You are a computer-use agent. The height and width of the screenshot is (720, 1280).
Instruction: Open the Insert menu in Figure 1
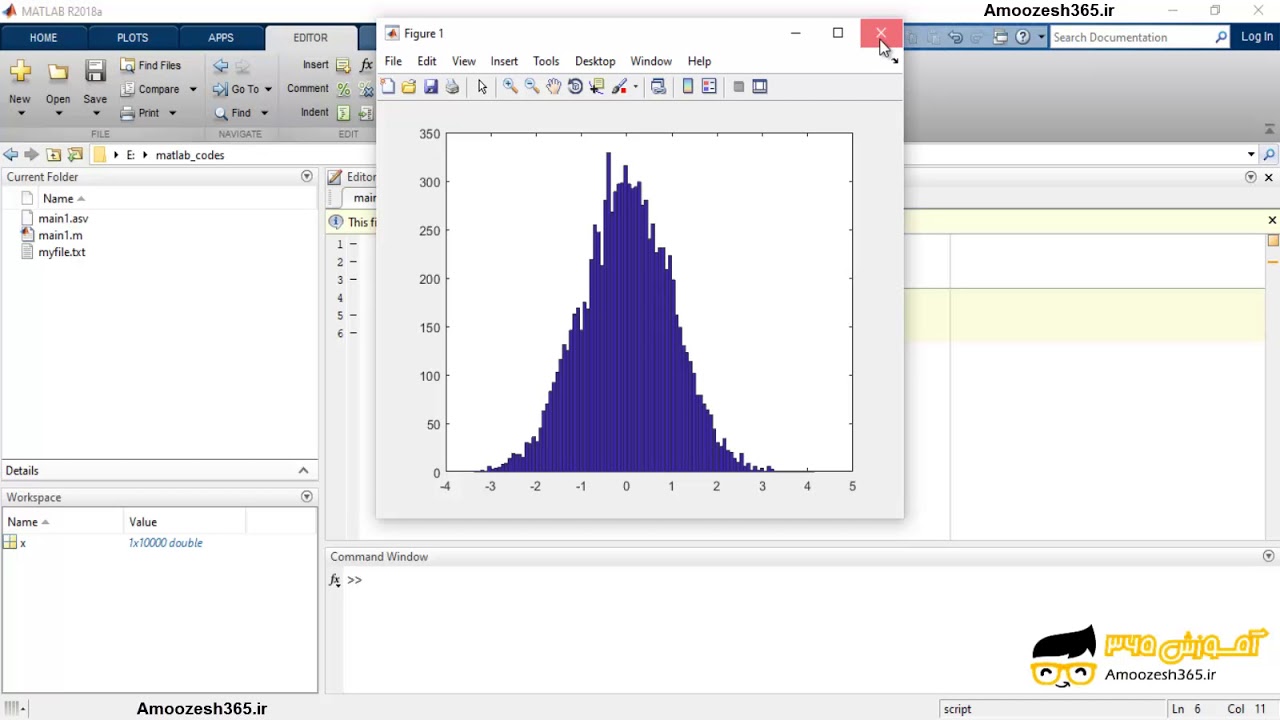click(504, 61)
